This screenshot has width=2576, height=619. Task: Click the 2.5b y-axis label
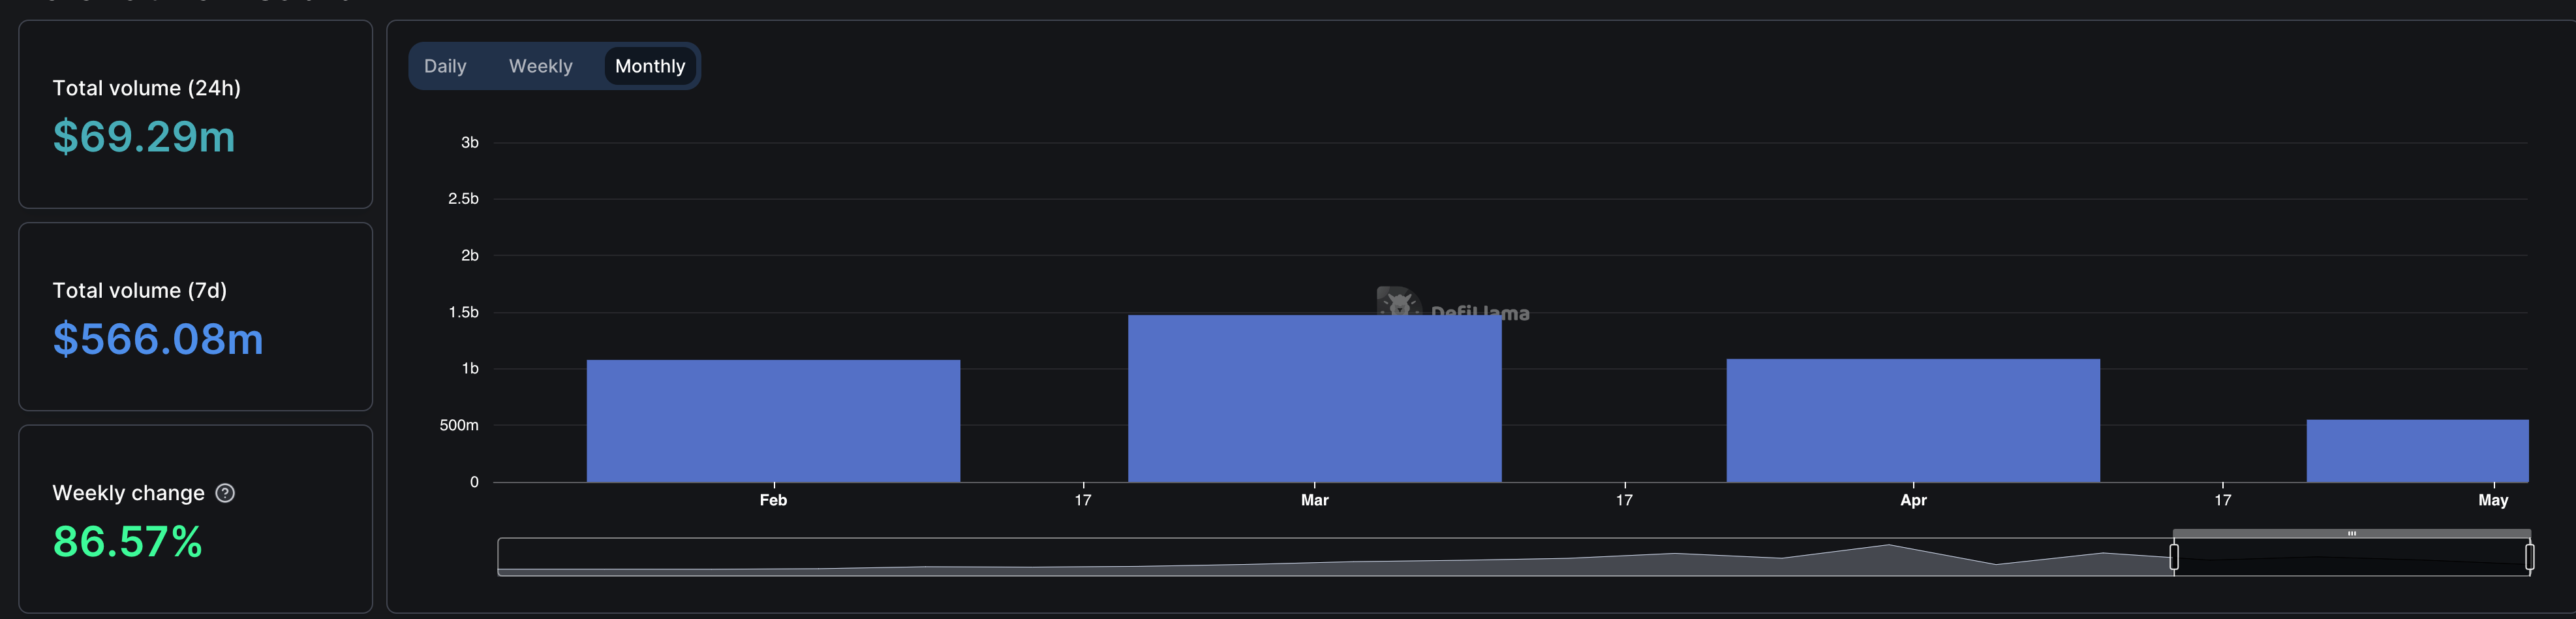click(463, 199)
